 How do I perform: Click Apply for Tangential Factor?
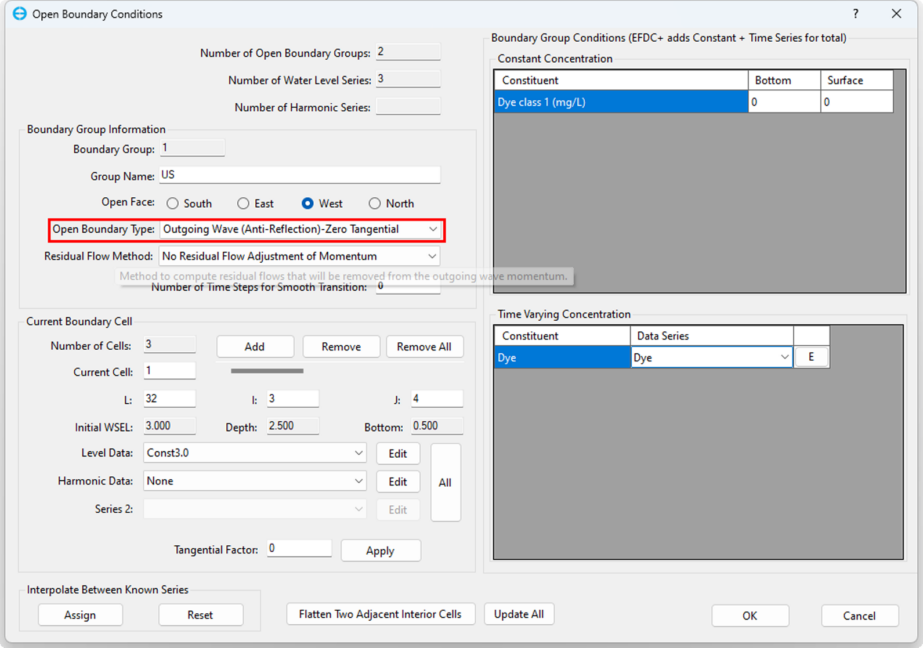point(380,551)
